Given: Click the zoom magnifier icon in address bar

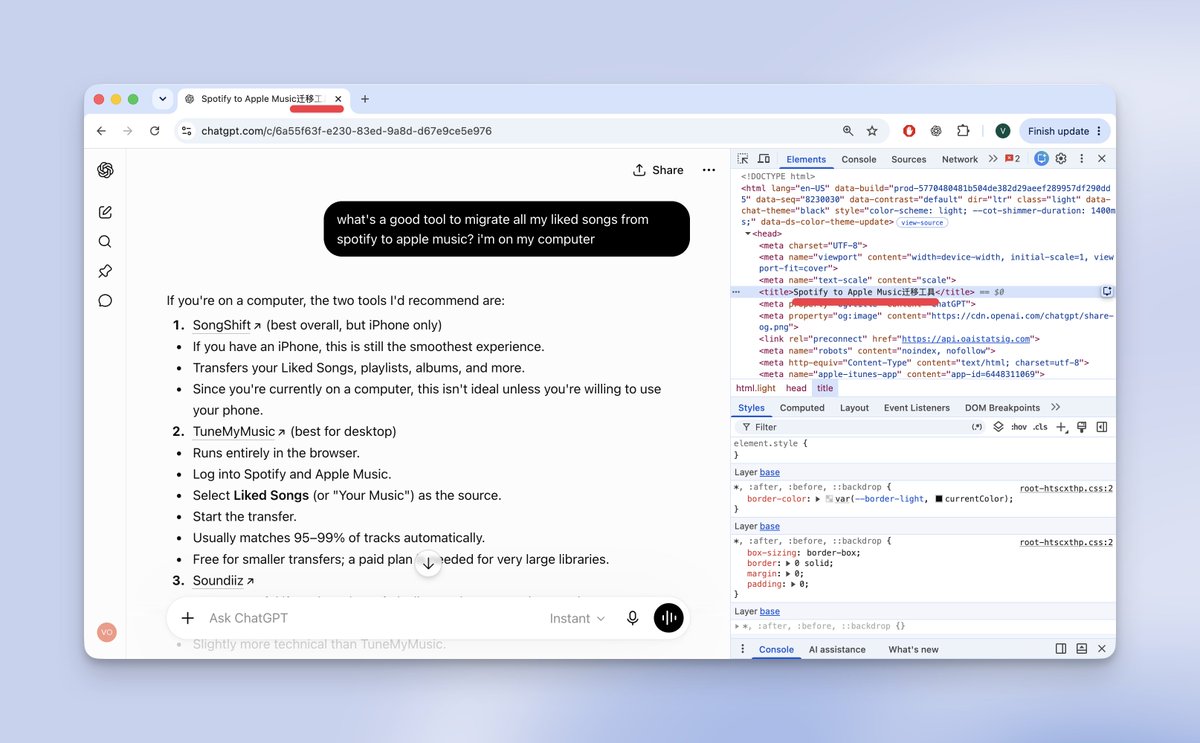Looking at the screenshot, I should [x=848, y=131].
